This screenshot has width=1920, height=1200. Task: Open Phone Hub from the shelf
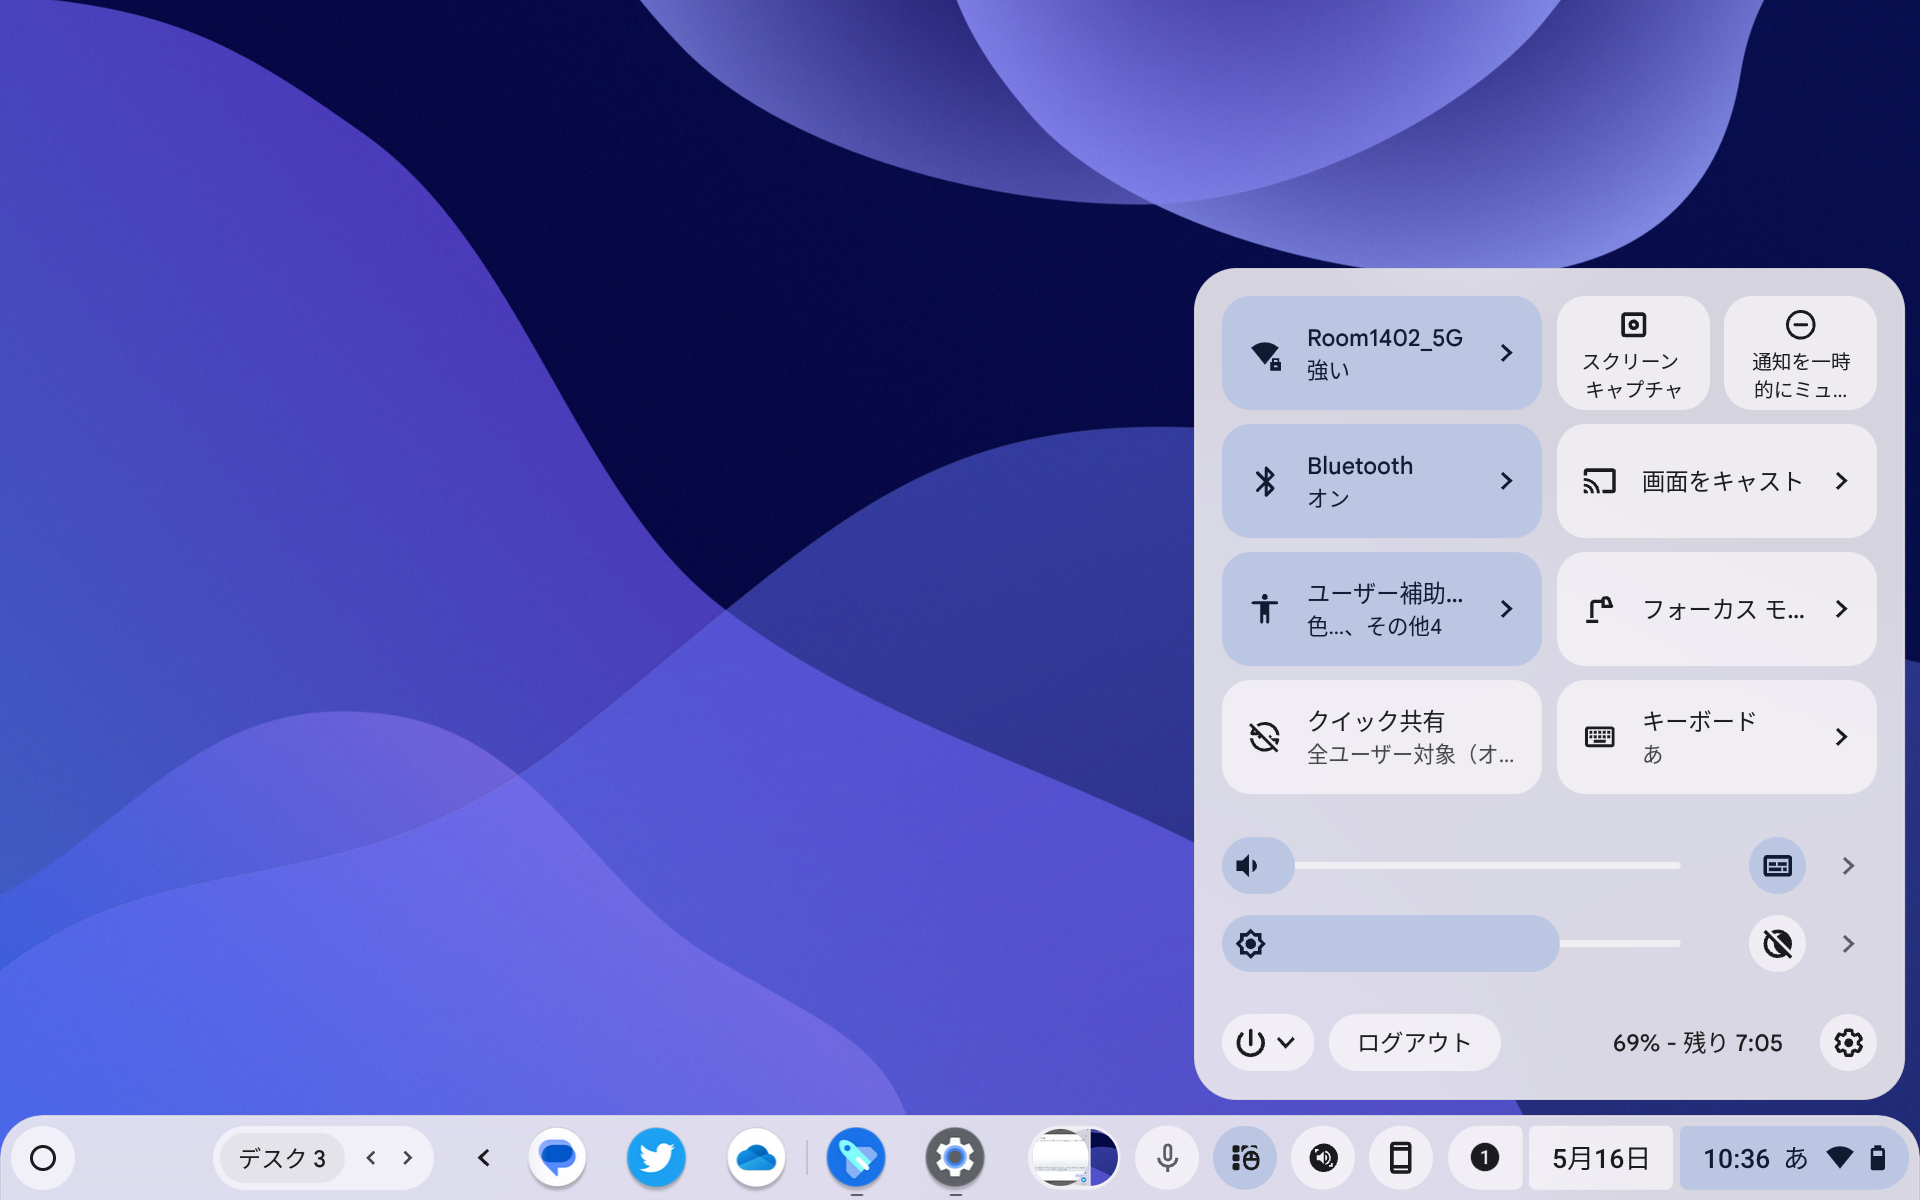click(1401, 1157)
